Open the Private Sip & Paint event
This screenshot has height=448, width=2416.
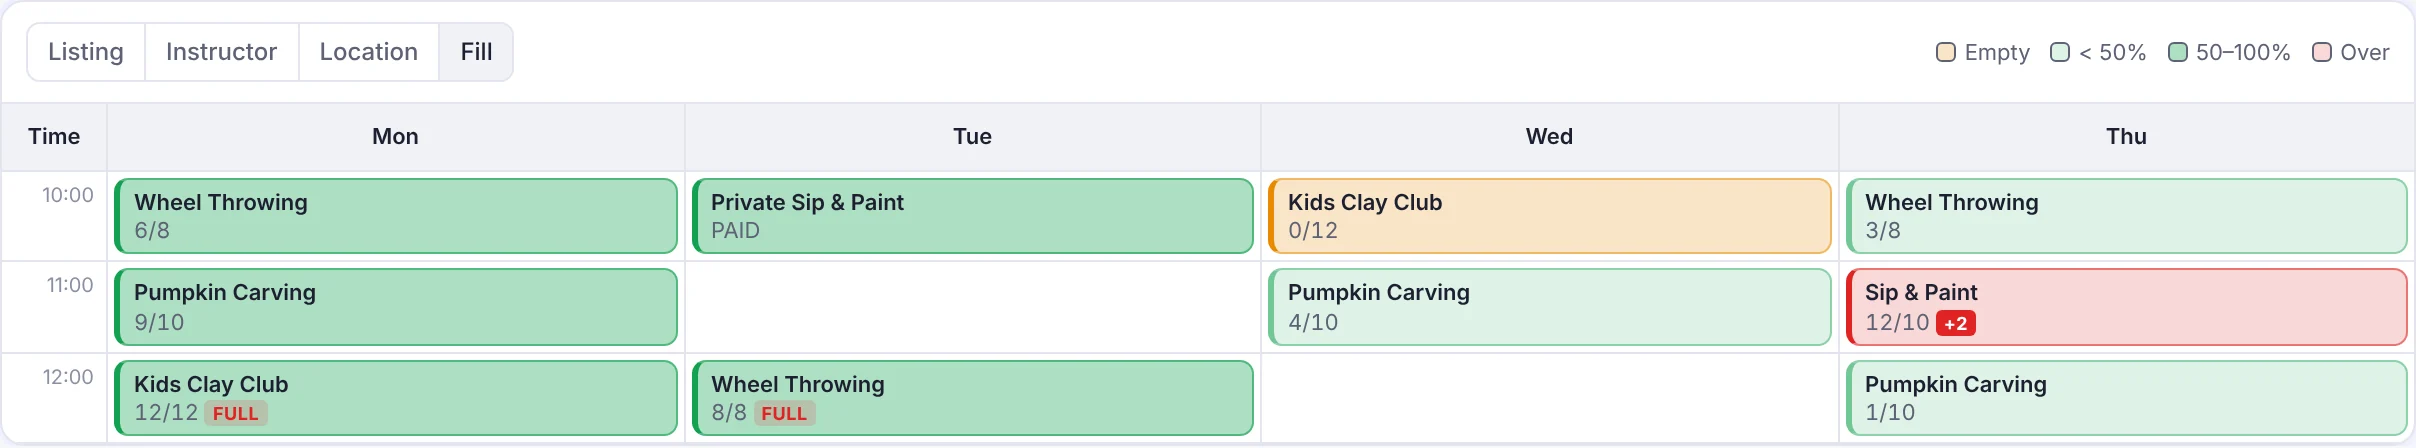click(x=973, y=216)
